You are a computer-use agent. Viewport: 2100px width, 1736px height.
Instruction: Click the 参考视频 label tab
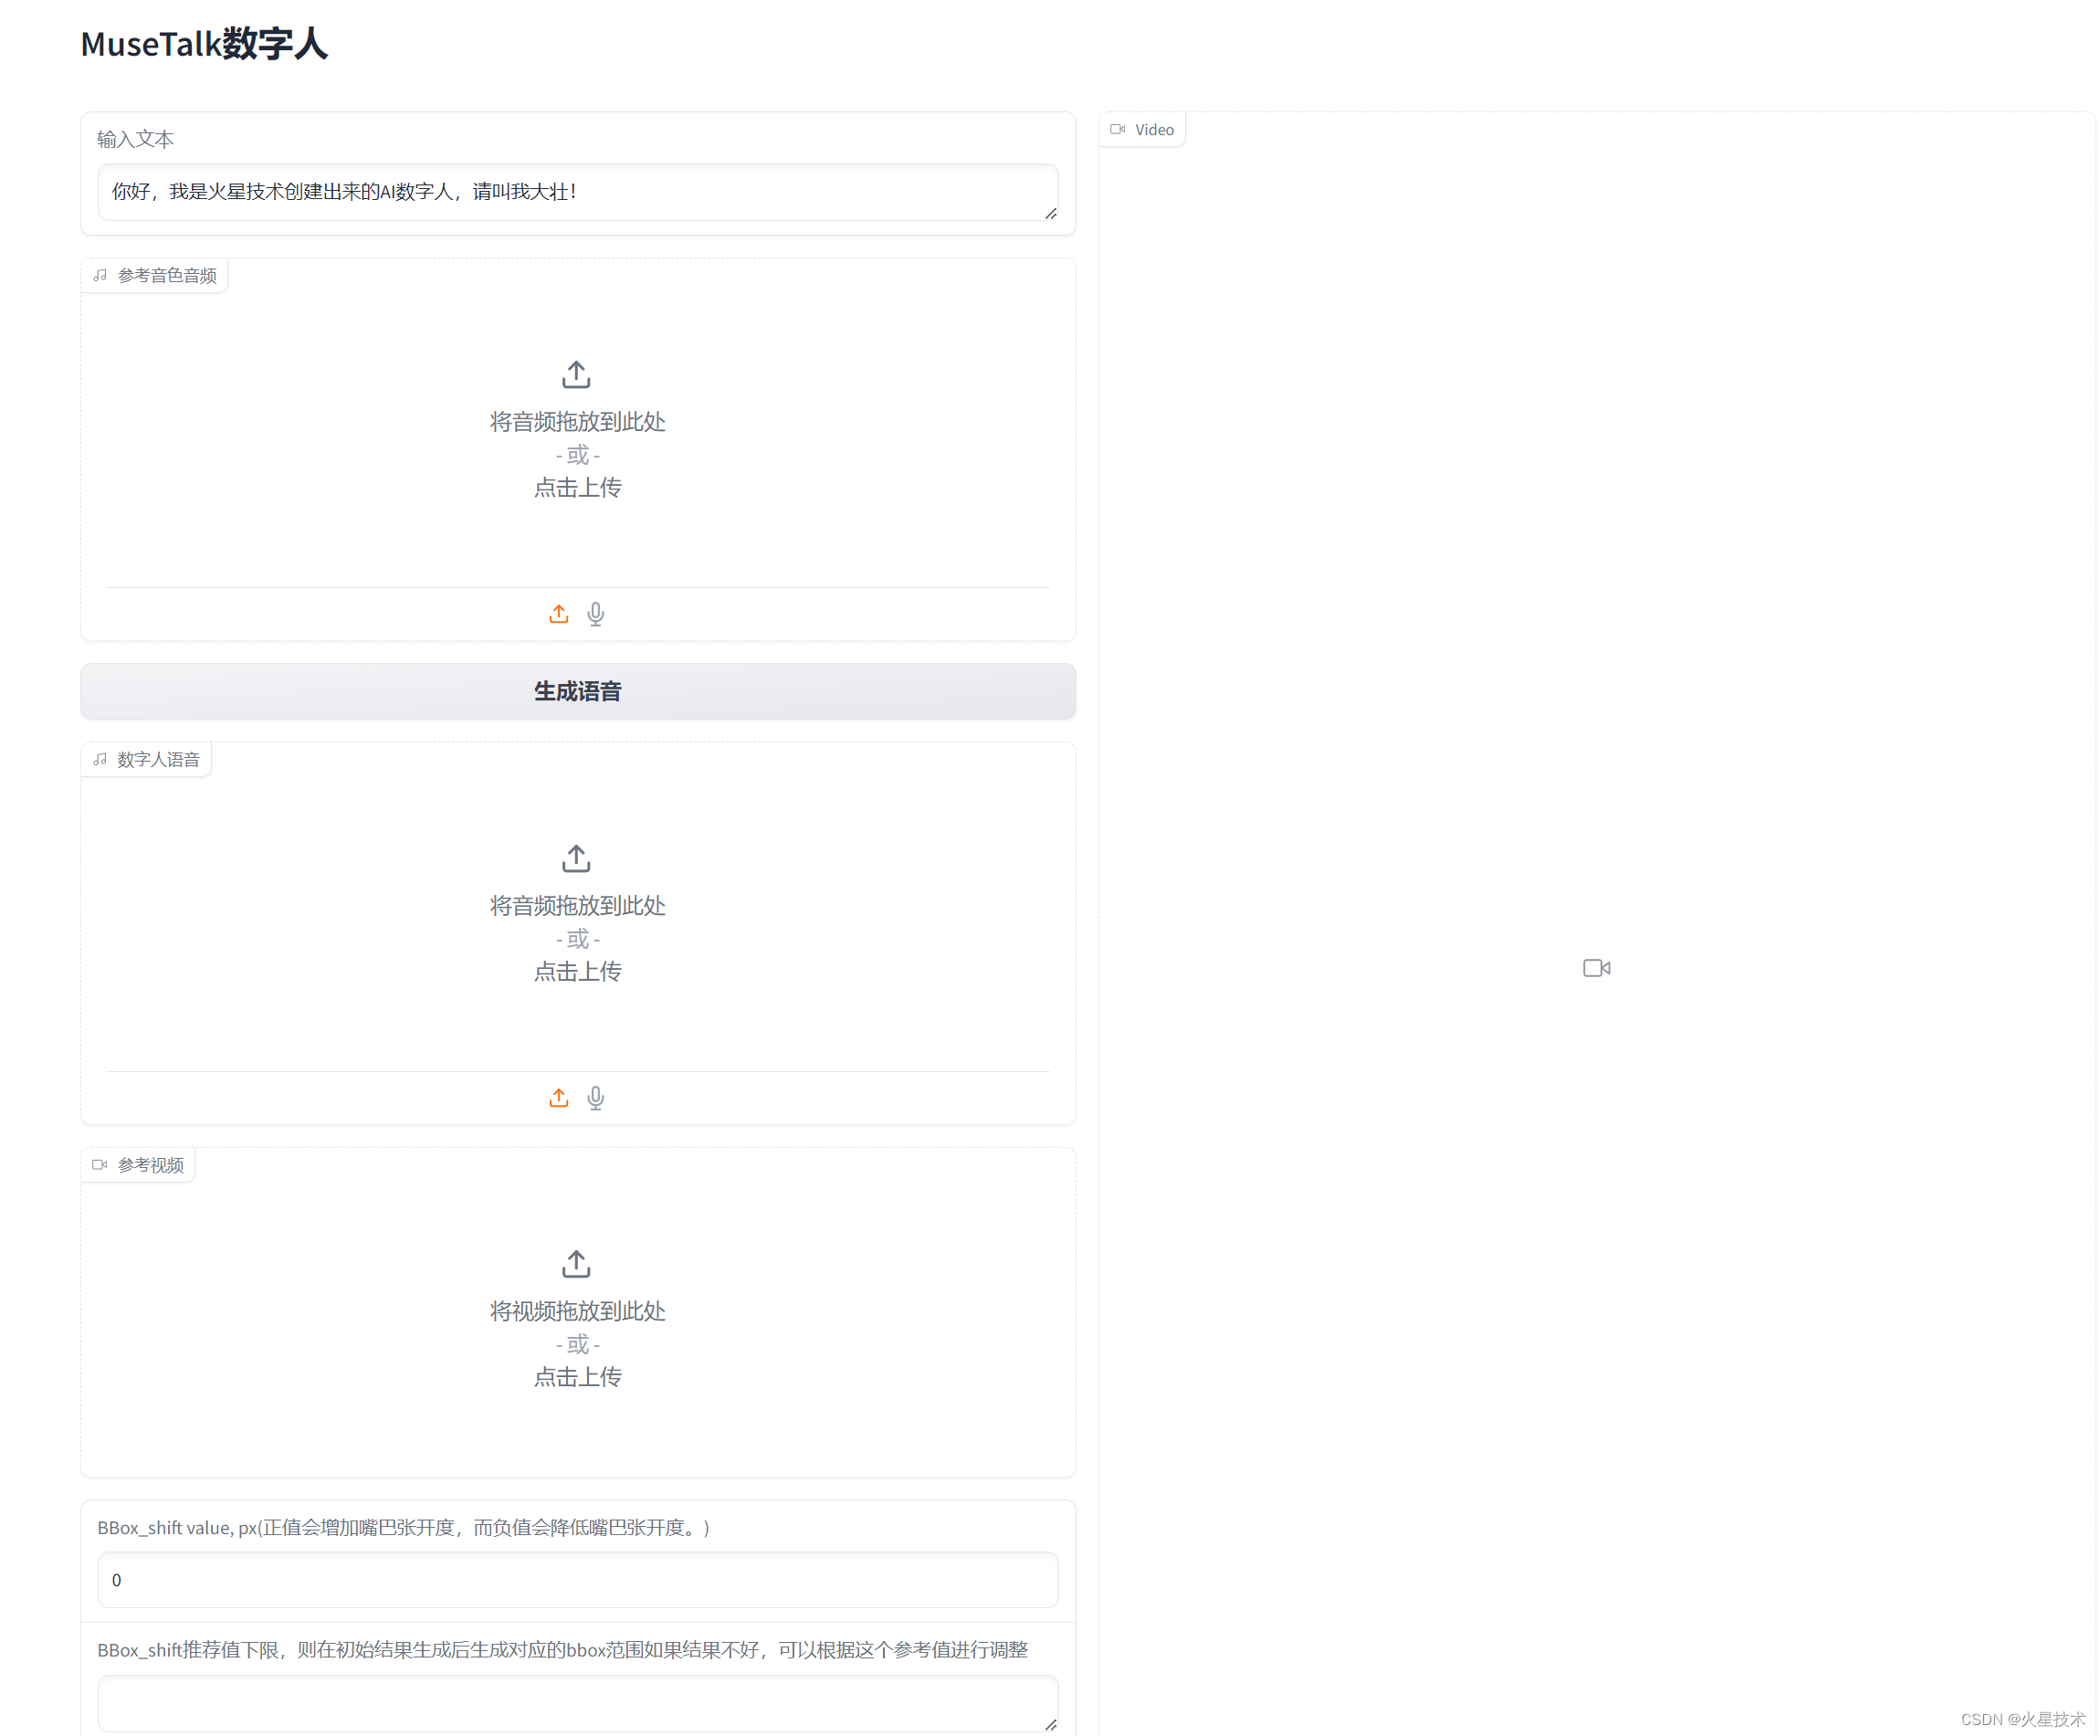pos(139,1165)
